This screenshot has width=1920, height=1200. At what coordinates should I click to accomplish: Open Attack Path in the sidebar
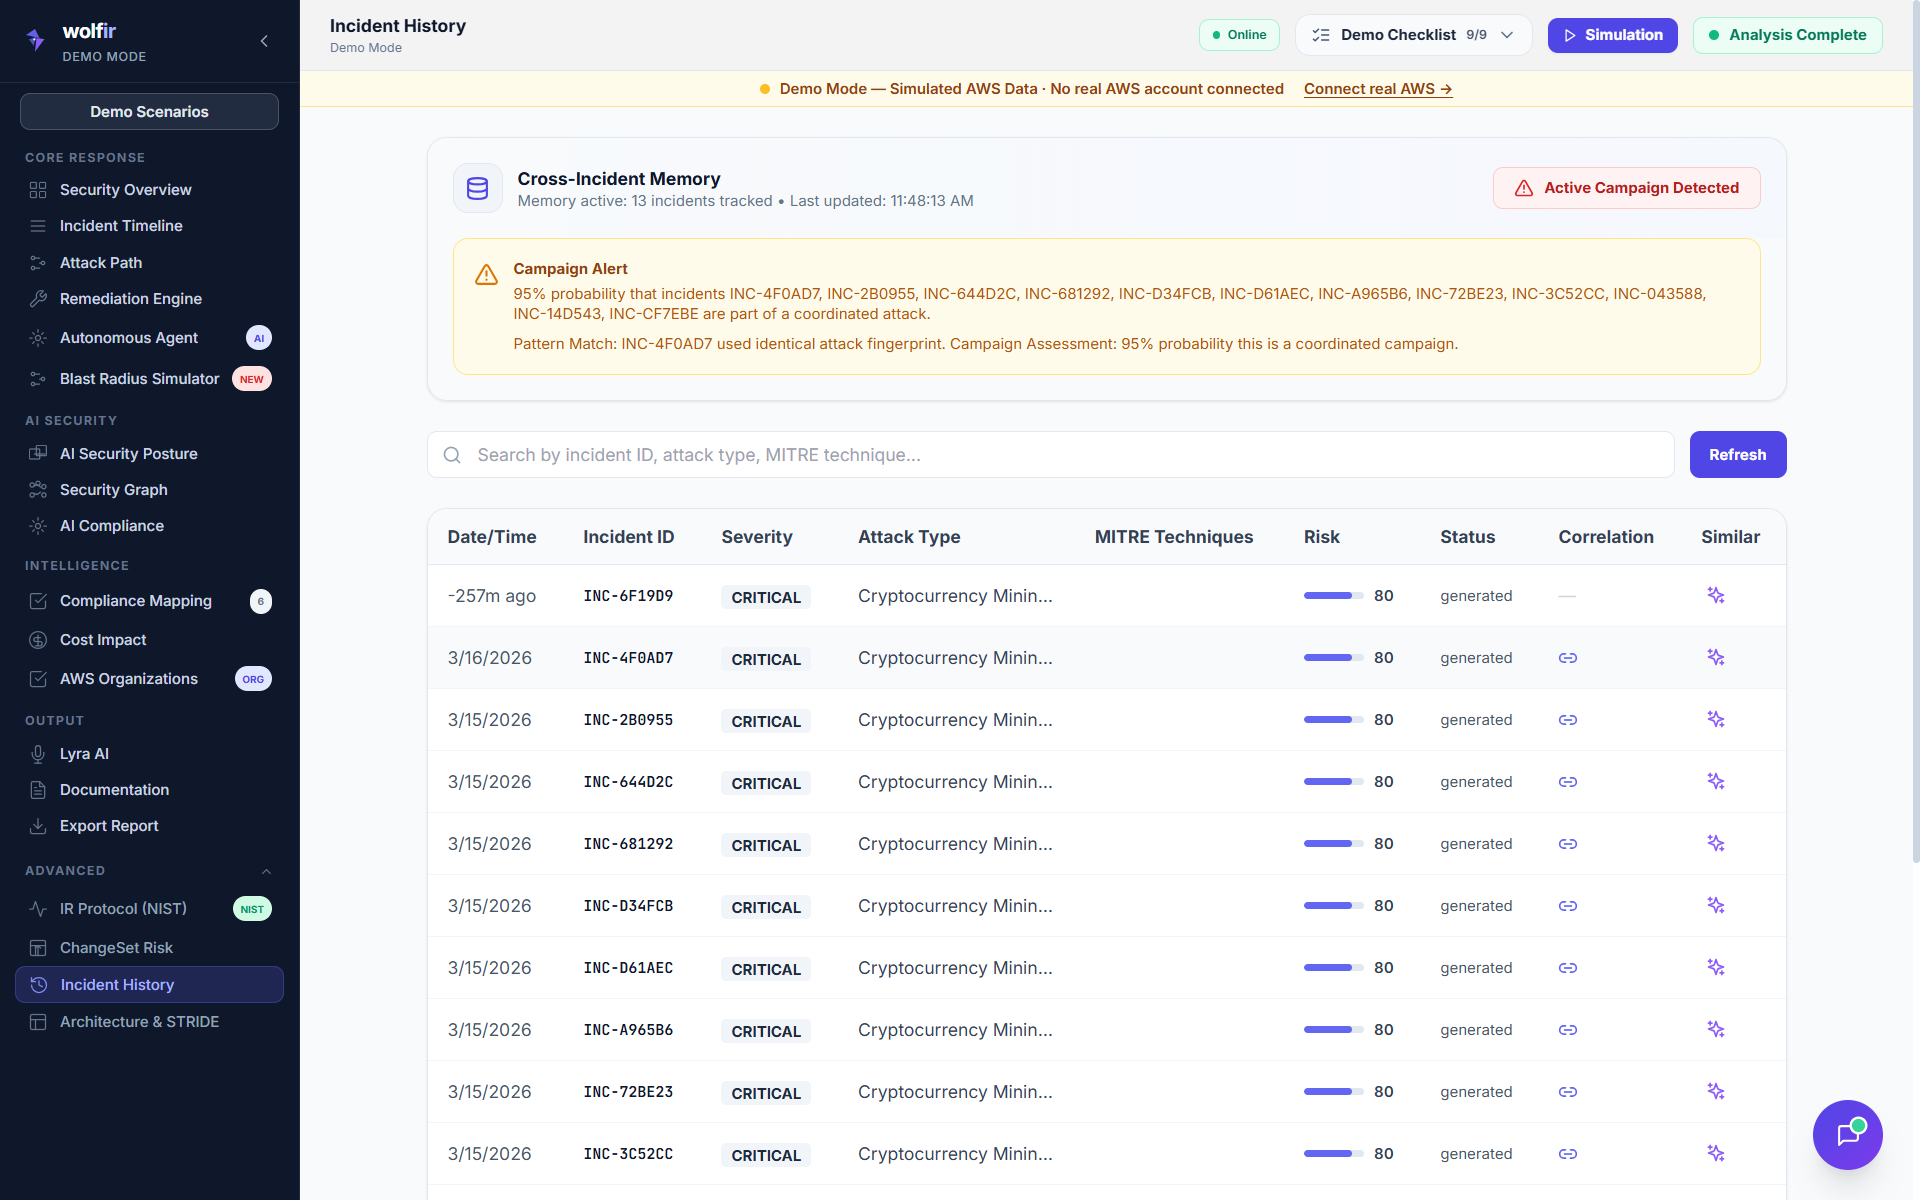coord(101,262)
